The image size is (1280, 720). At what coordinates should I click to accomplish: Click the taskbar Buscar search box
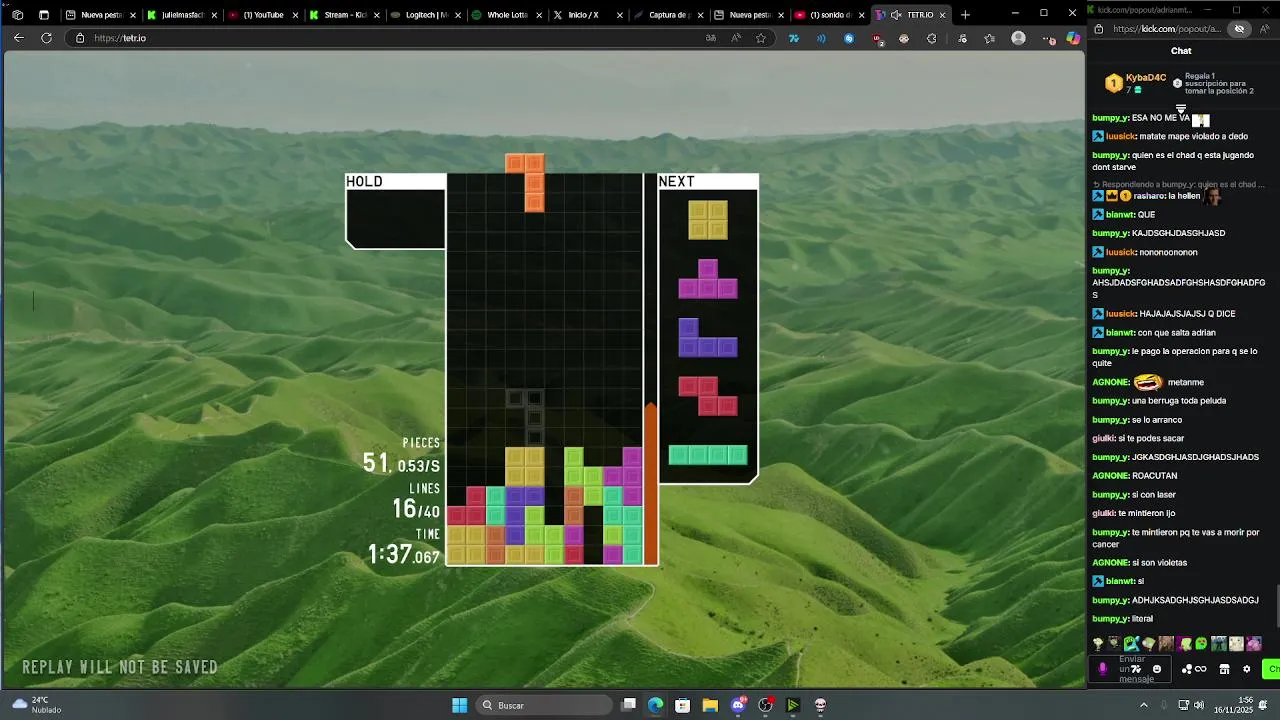(543, 705)
